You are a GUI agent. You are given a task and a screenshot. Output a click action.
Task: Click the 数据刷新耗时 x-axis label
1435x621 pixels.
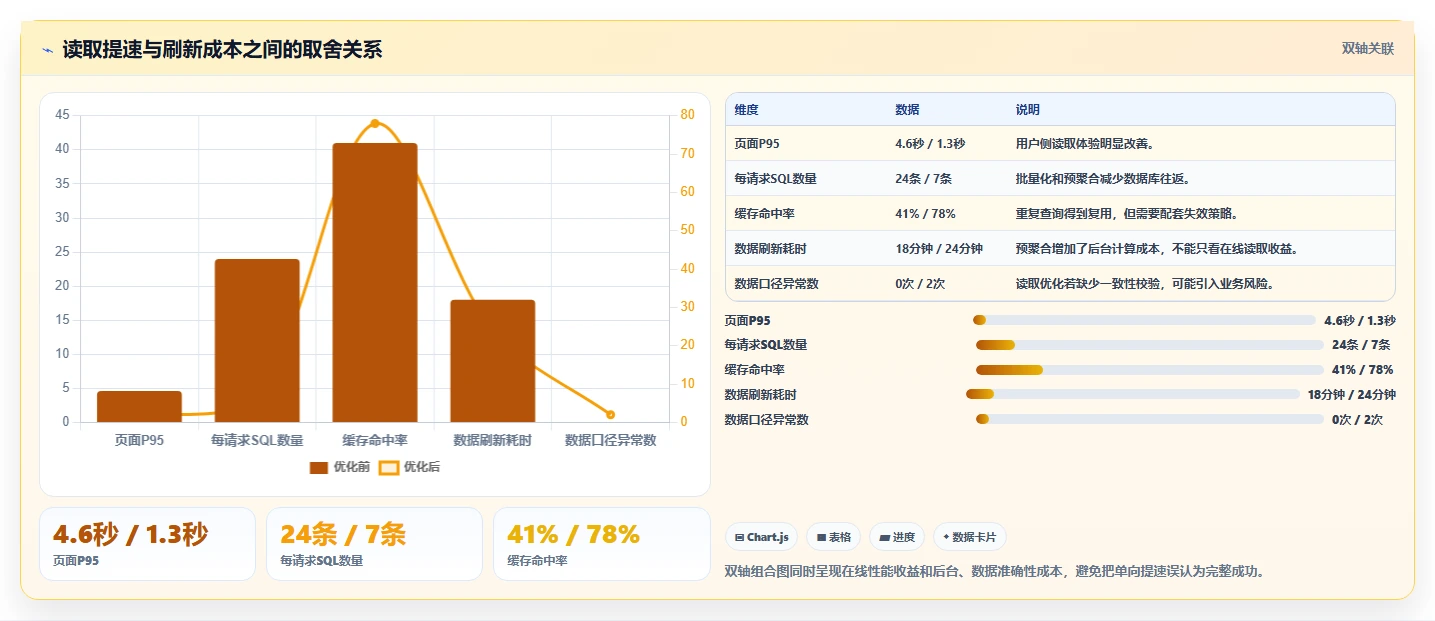click(492, 440)
